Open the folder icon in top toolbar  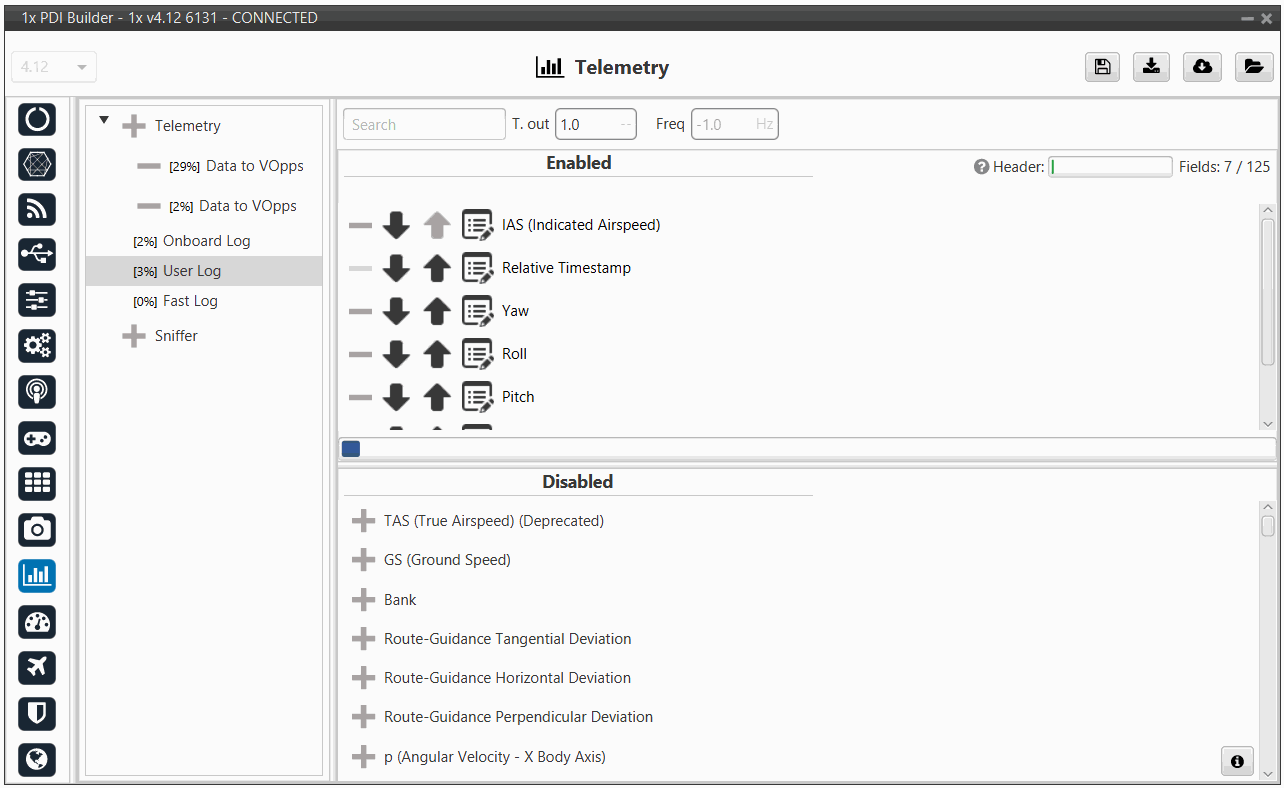point(1252,67)
